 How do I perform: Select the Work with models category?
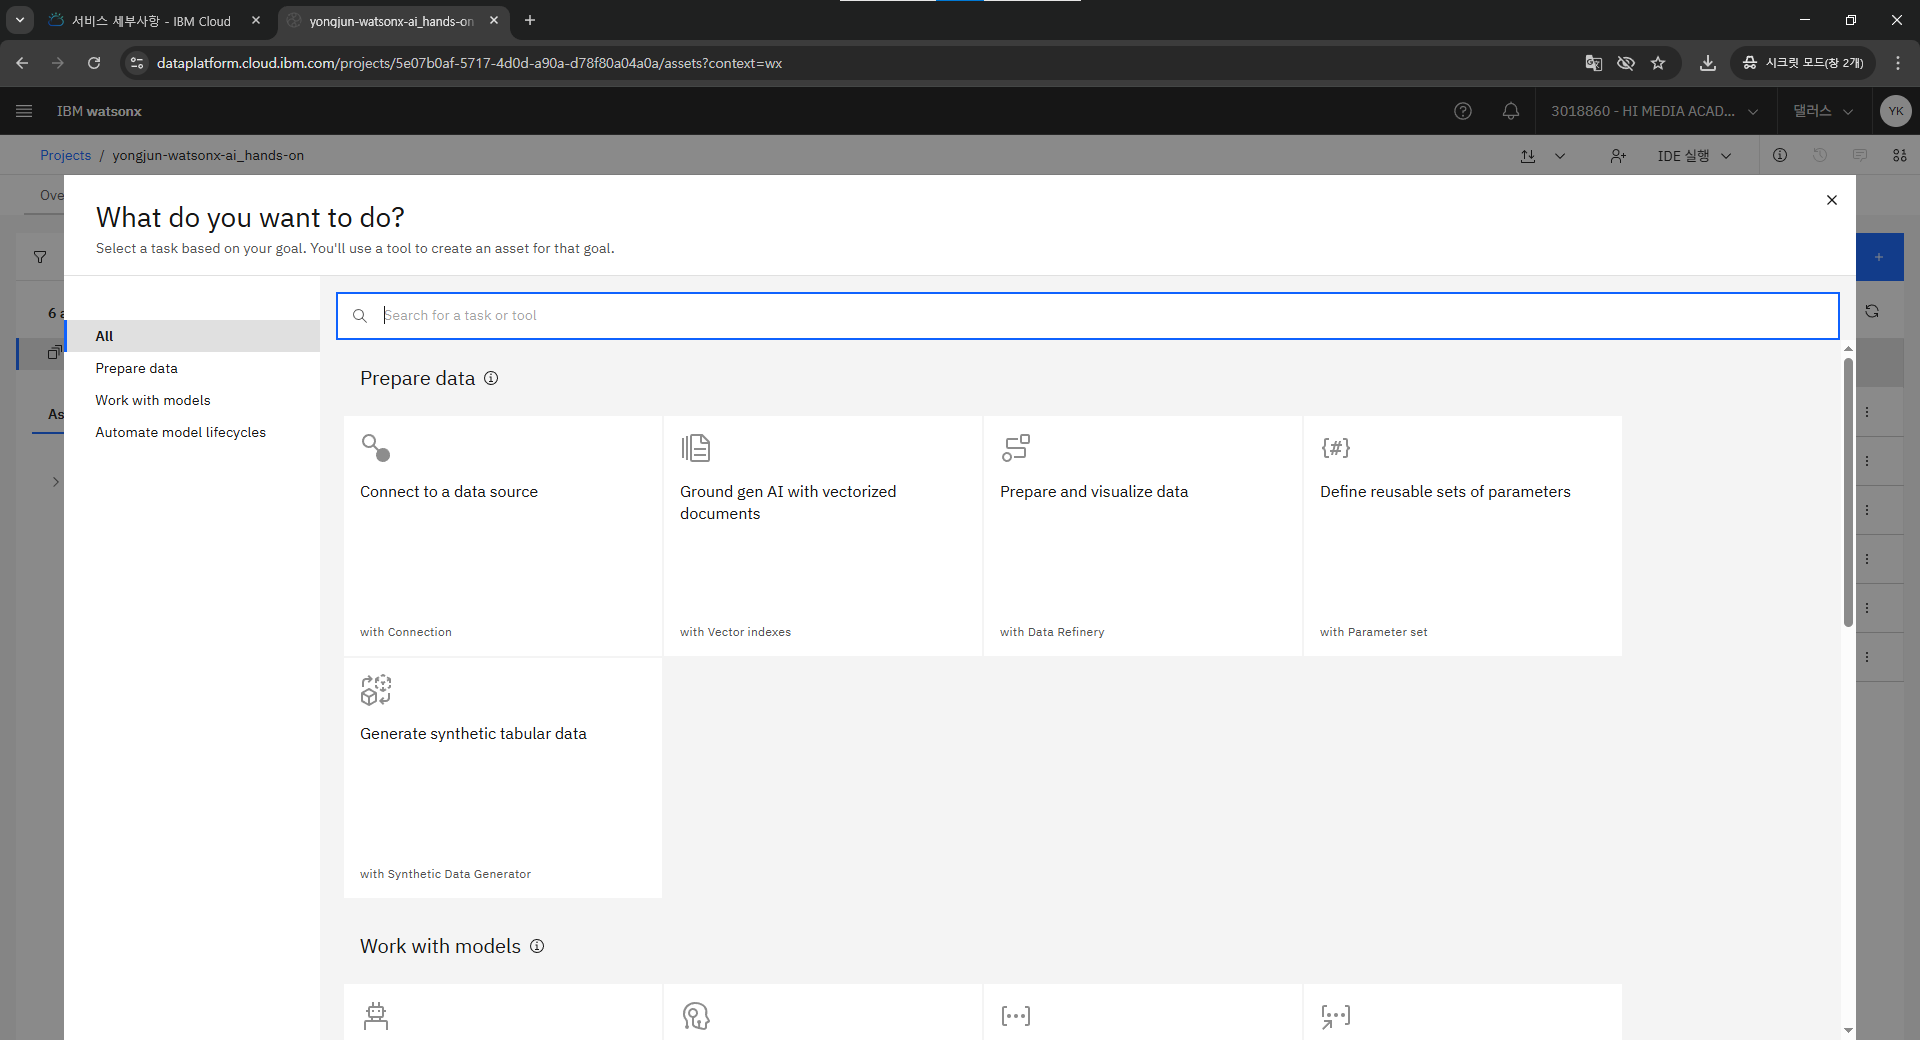[x=193, y=400]
